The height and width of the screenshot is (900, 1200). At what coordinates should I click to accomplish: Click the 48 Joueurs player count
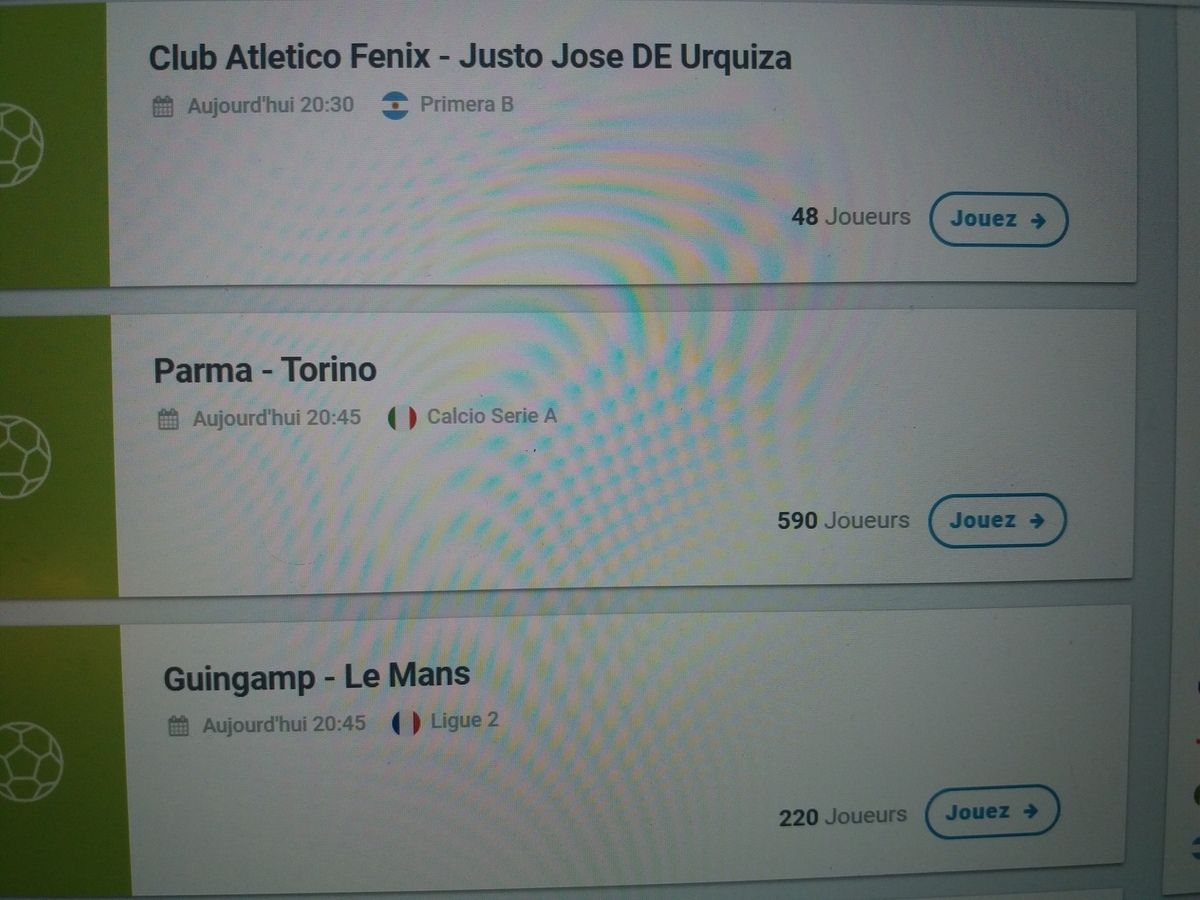[851, 217]
